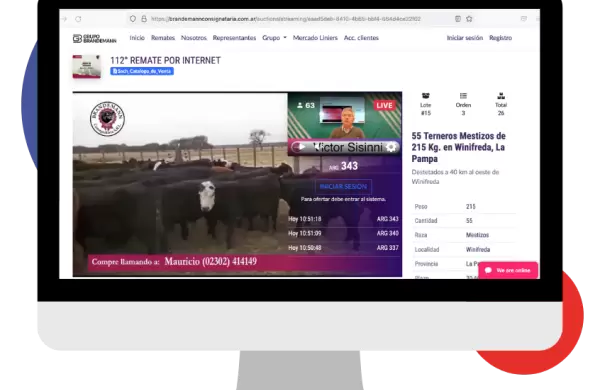Expand the Grupo dropdown menu
This screenshot has width=600, height=390.
coord(274,38)
